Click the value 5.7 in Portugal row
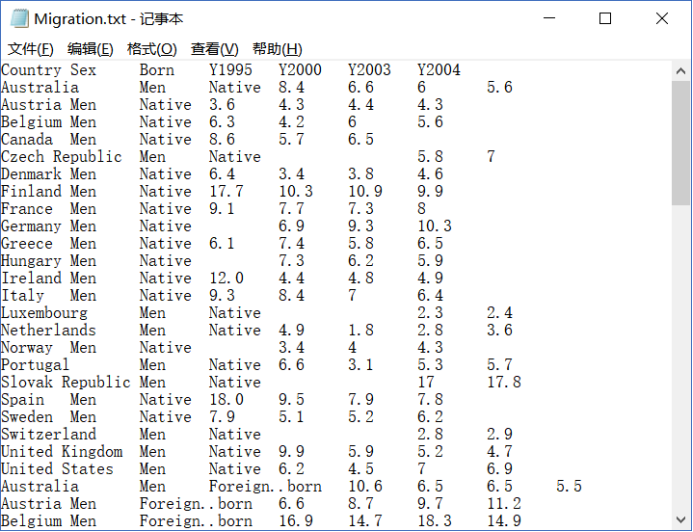This screenshot has height=532, width=693. pos(499,365)
